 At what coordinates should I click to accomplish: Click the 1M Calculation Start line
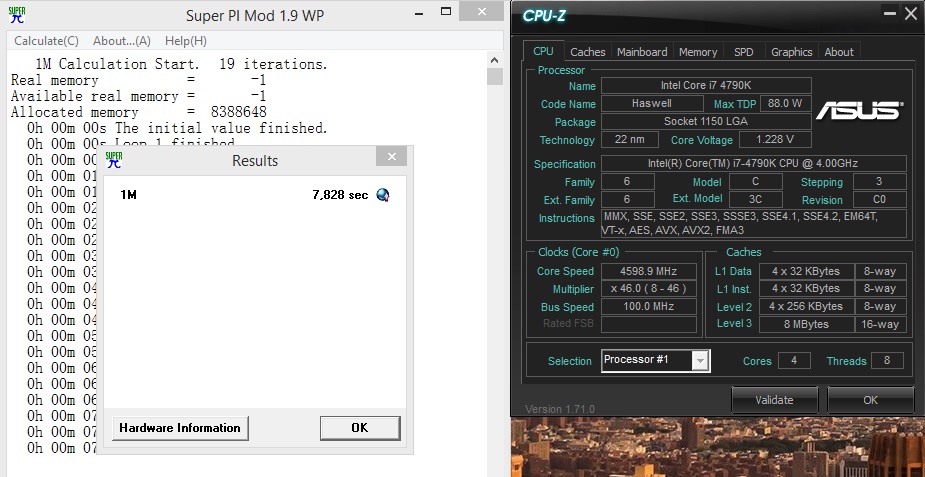181,64
